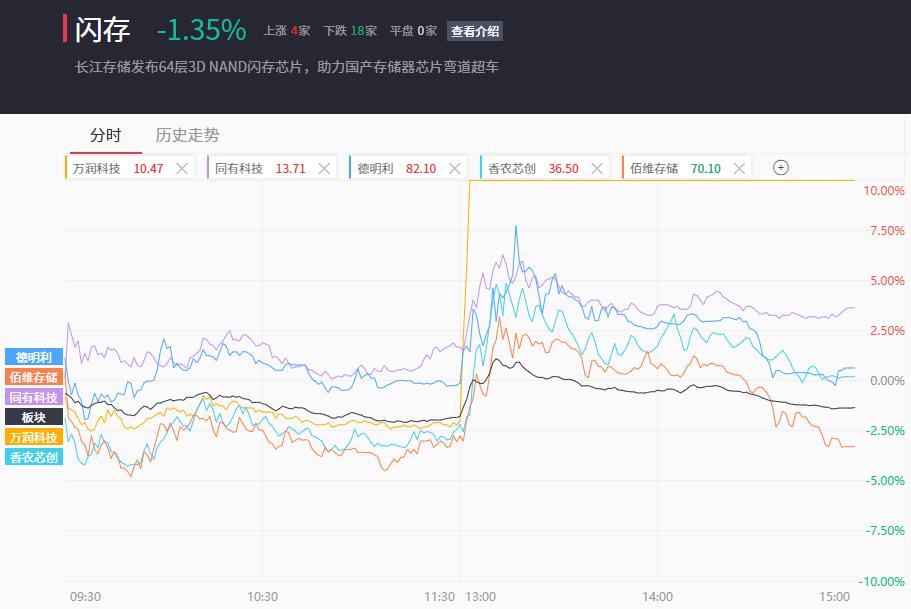Screen dimensions: 911x609
Task: Toggle the 同有科技 purple legend label
Action: (x=34, y=397)
